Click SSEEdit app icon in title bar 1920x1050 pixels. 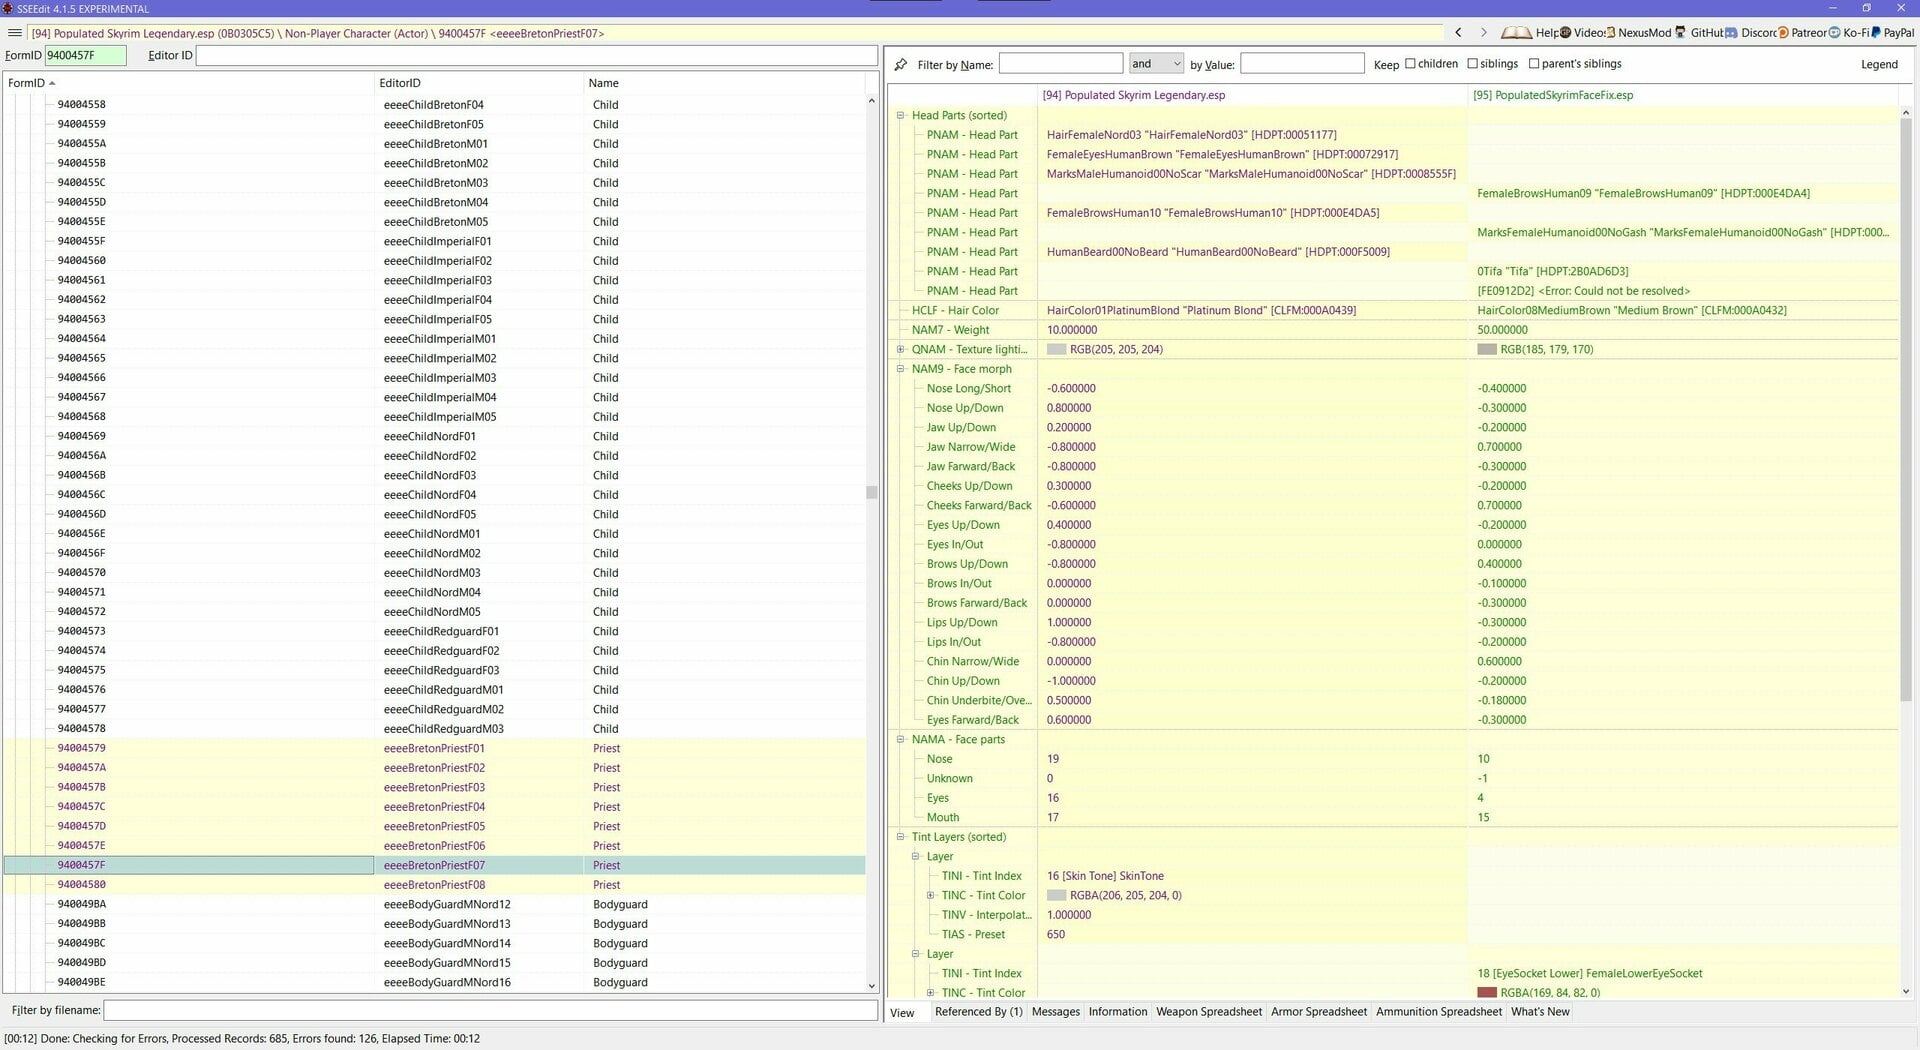tap(8, 8)
